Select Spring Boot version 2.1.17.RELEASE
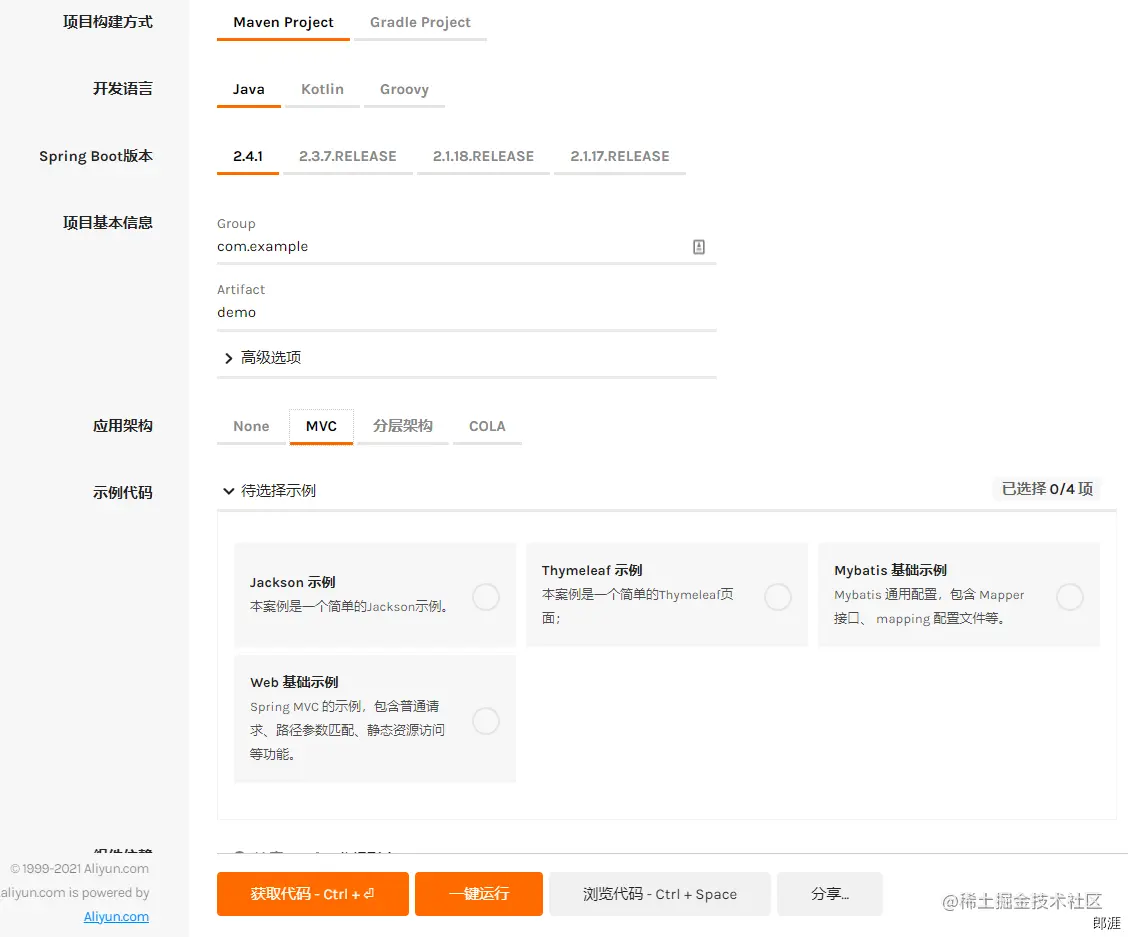1128x937 pixels. click(x=620, y=156)
